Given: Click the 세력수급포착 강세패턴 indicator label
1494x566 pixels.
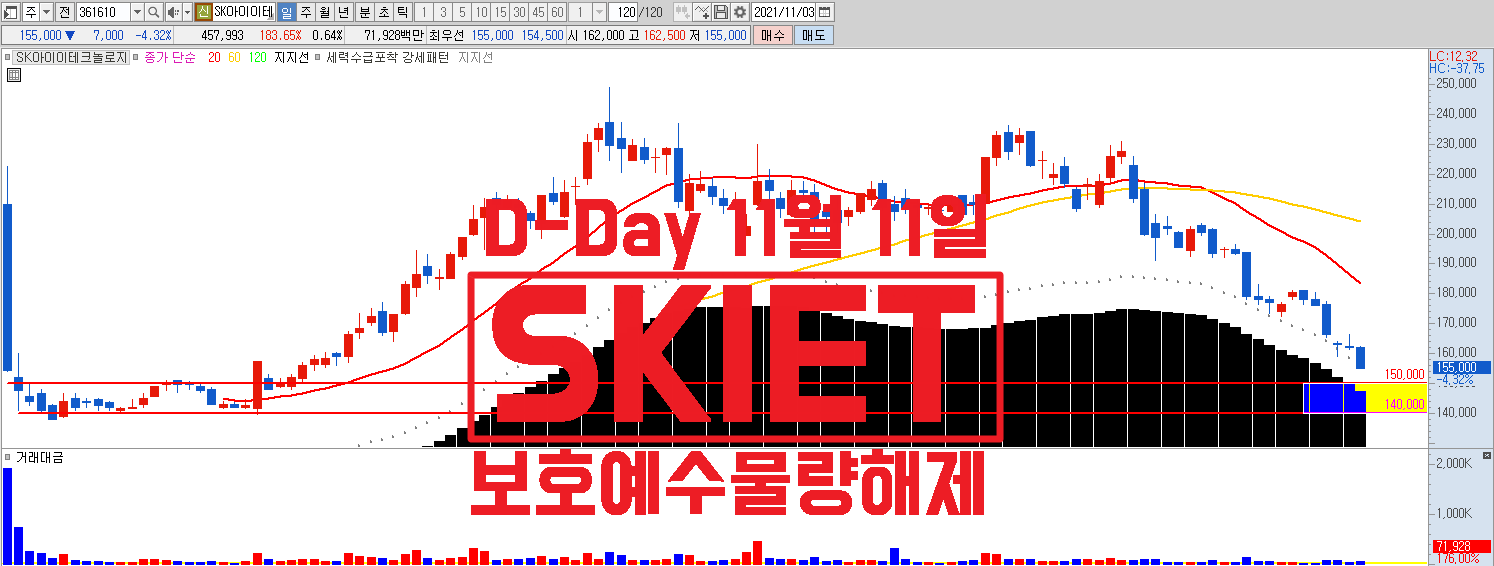Looking at the screenshot, I should 388,58.
